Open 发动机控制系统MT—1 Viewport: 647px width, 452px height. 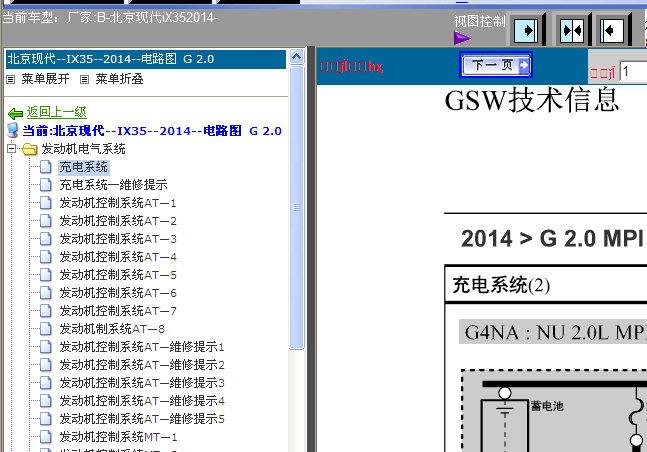click(x=118, y=437)
